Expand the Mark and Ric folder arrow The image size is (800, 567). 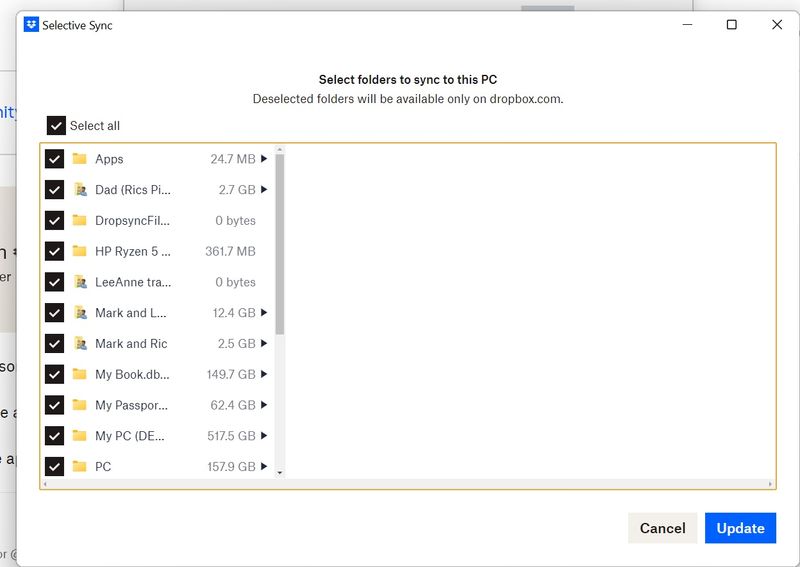(x=264, y=343)
